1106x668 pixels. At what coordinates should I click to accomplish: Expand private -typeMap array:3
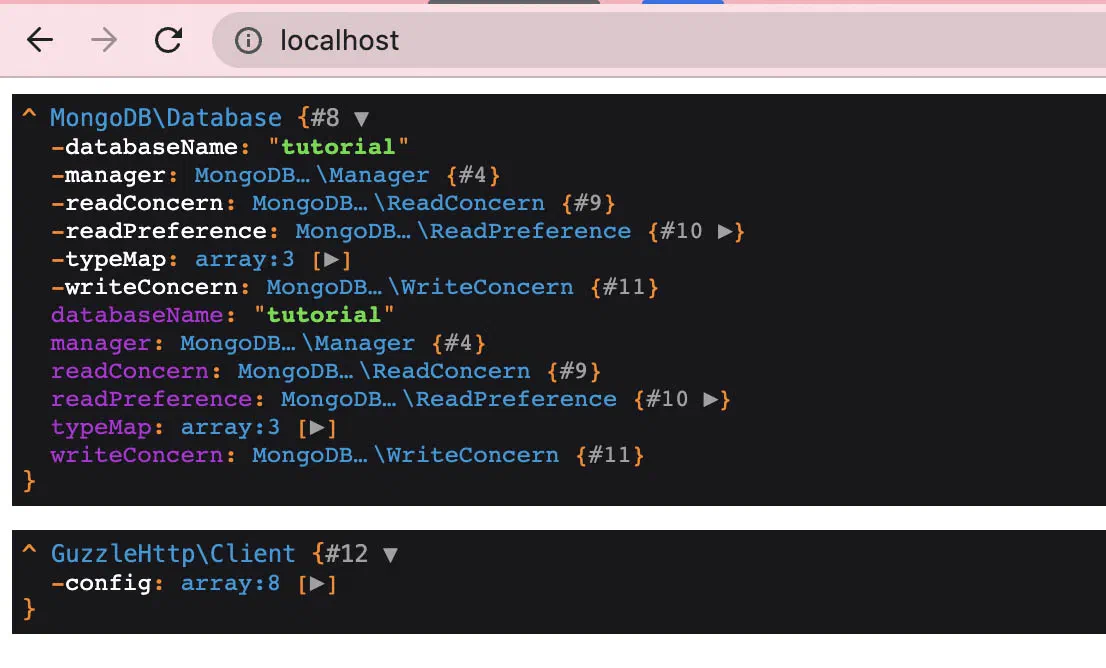click(x=331, y=260)
